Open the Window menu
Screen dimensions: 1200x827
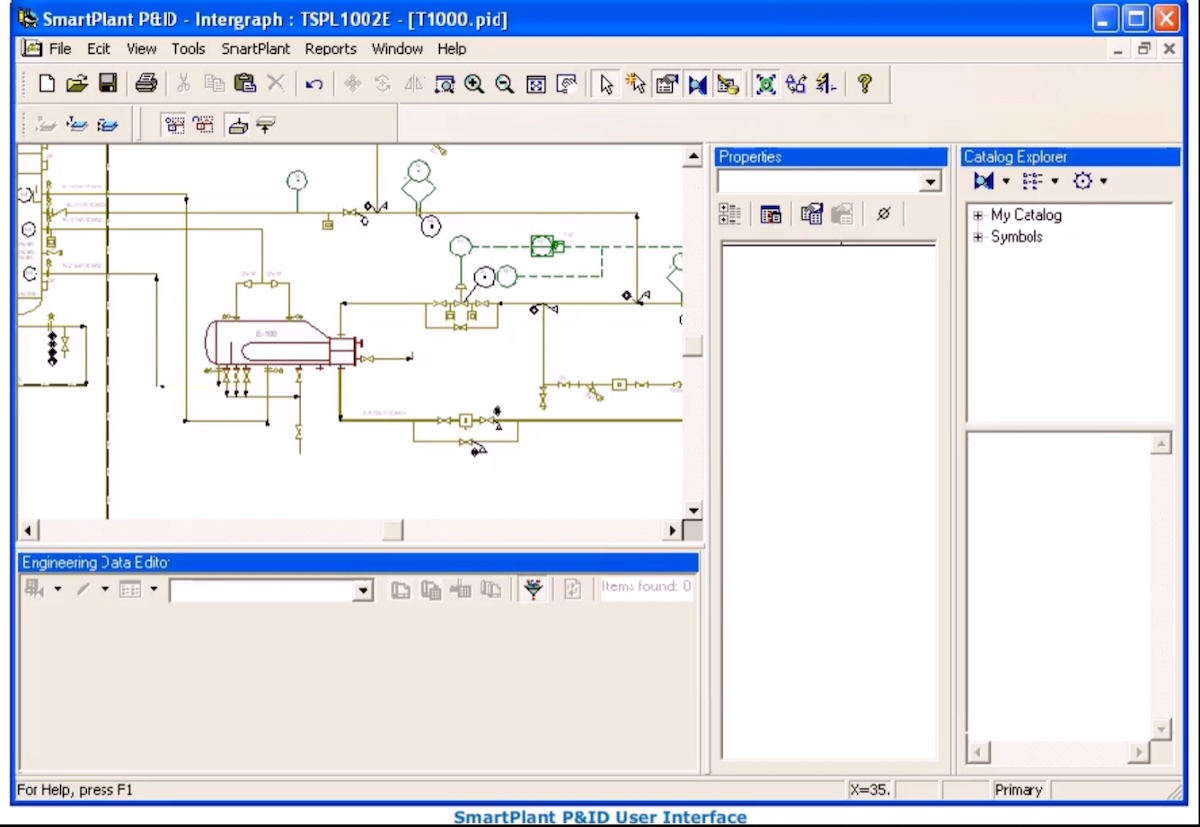[x=397, y=48]
